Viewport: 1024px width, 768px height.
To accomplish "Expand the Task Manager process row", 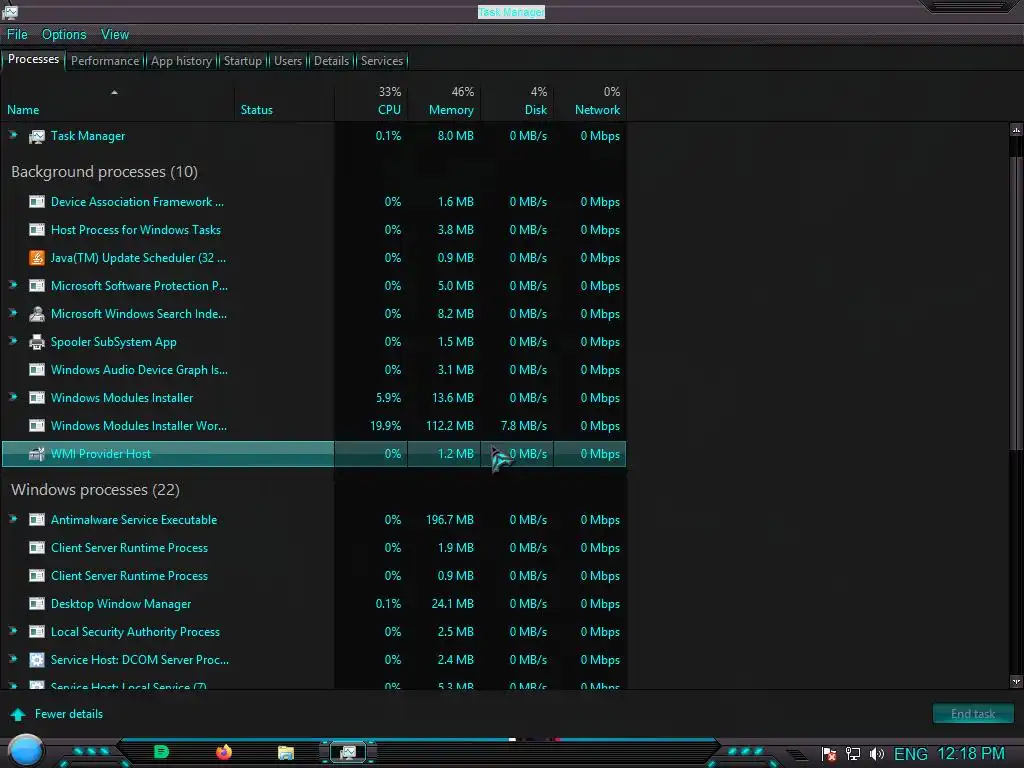I will coord(13,135).
